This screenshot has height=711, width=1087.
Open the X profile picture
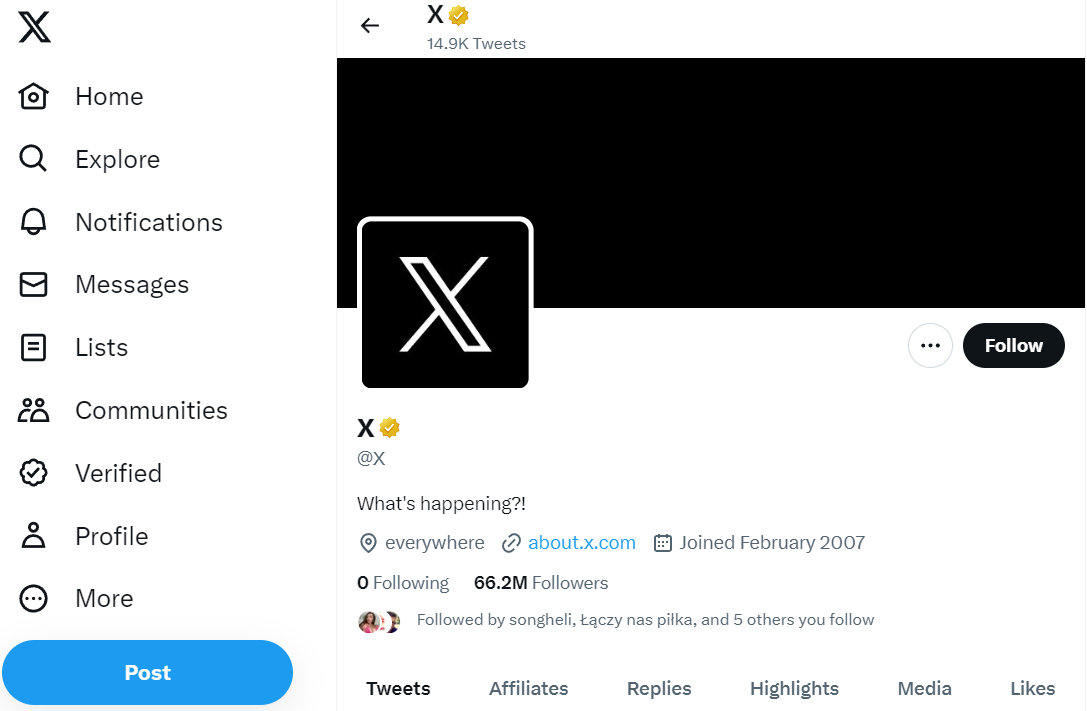[x=445, y=304]
